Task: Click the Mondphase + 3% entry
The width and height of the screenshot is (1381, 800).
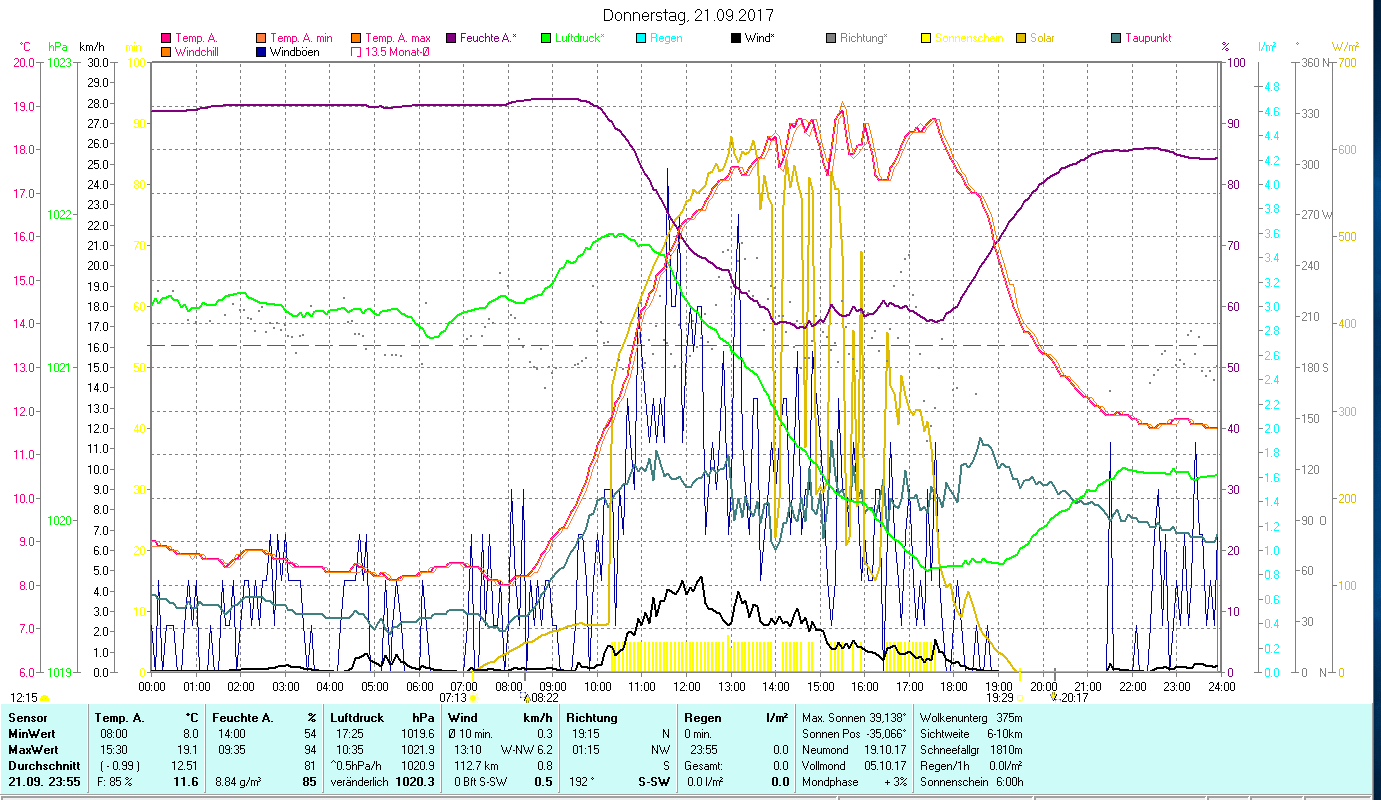Action: point(854,781)
